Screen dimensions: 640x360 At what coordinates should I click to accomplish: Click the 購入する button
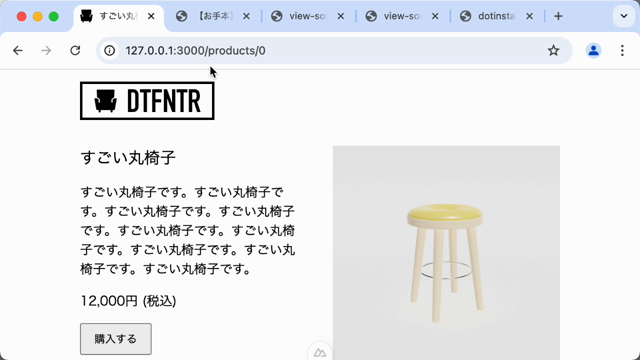116,339
